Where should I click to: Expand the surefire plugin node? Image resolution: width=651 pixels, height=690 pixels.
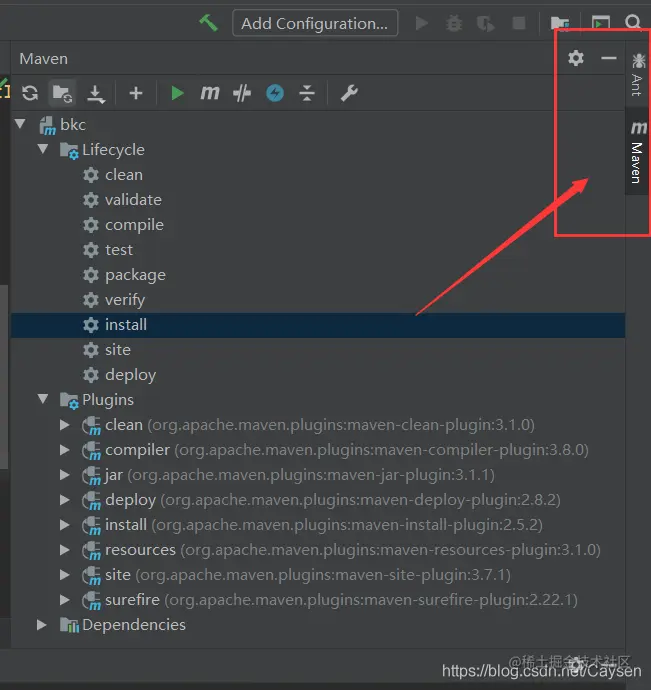pos(65,600)
